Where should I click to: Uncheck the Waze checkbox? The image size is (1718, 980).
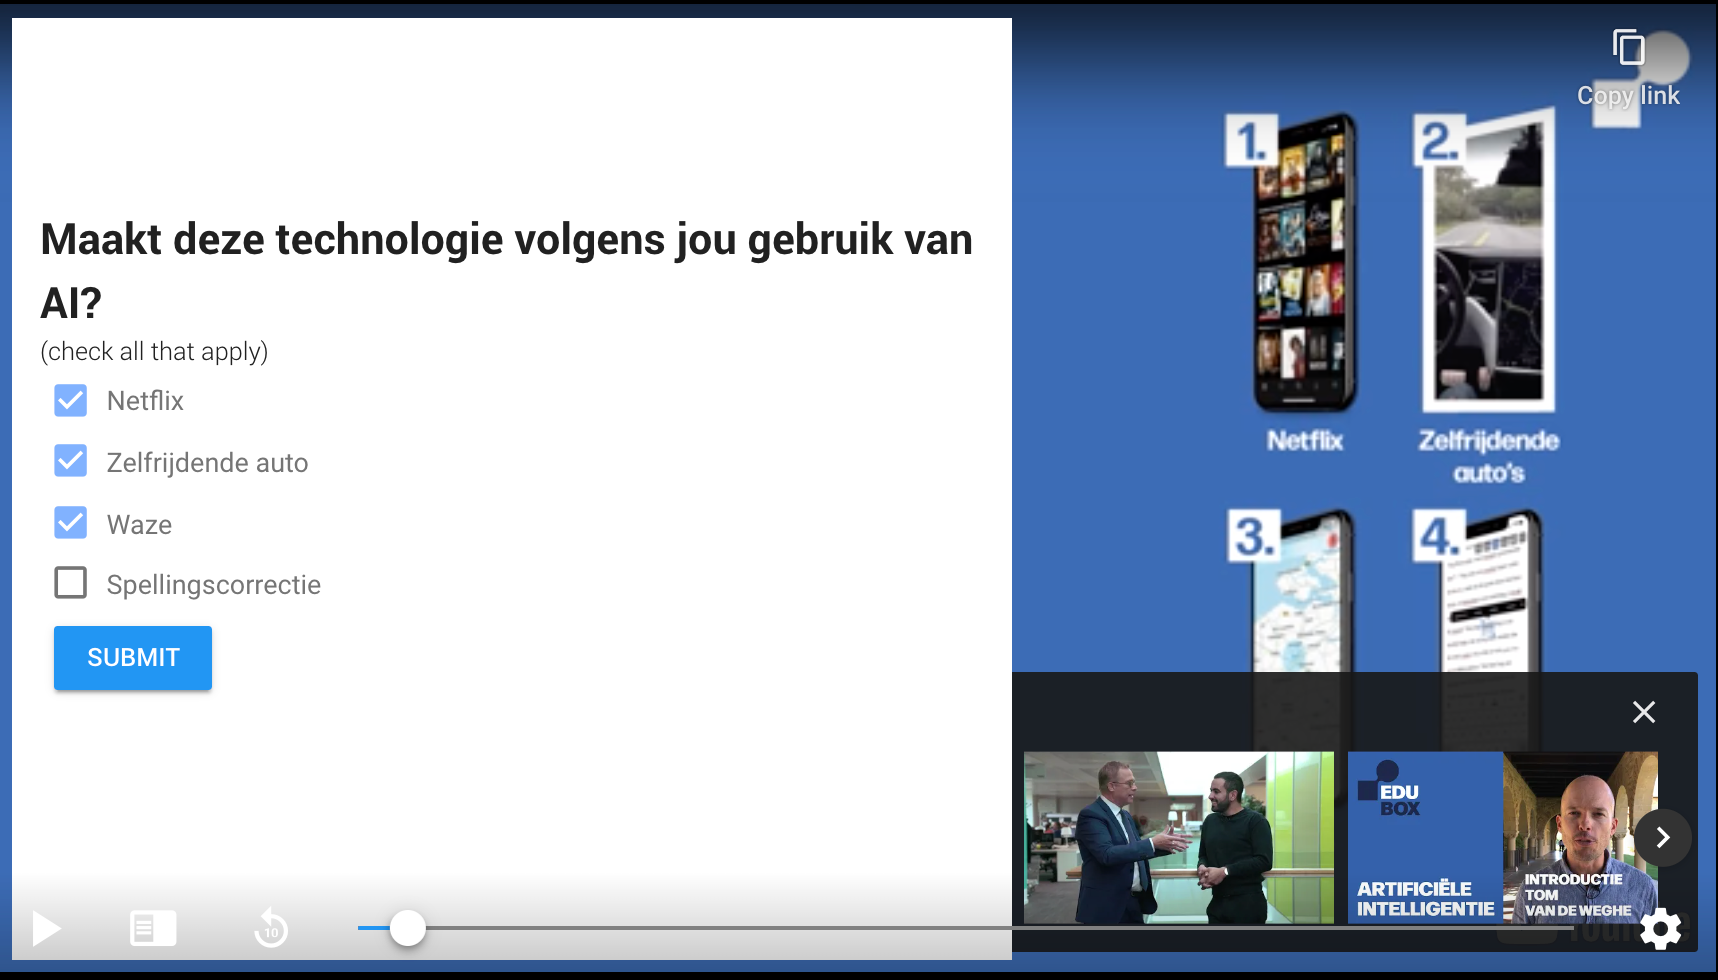(71, 523)
